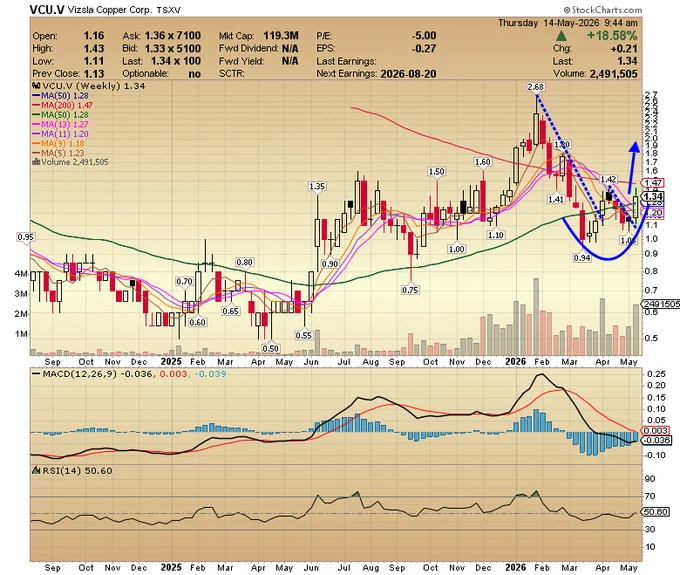Click the brown MA(5) 1.23 legend entry
The width and height of the screenshot is (680, 575).
(58, 153)
